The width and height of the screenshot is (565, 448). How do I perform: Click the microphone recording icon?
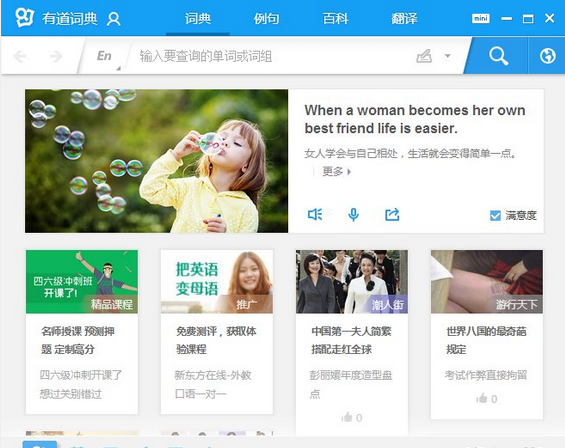pos(353,214)
